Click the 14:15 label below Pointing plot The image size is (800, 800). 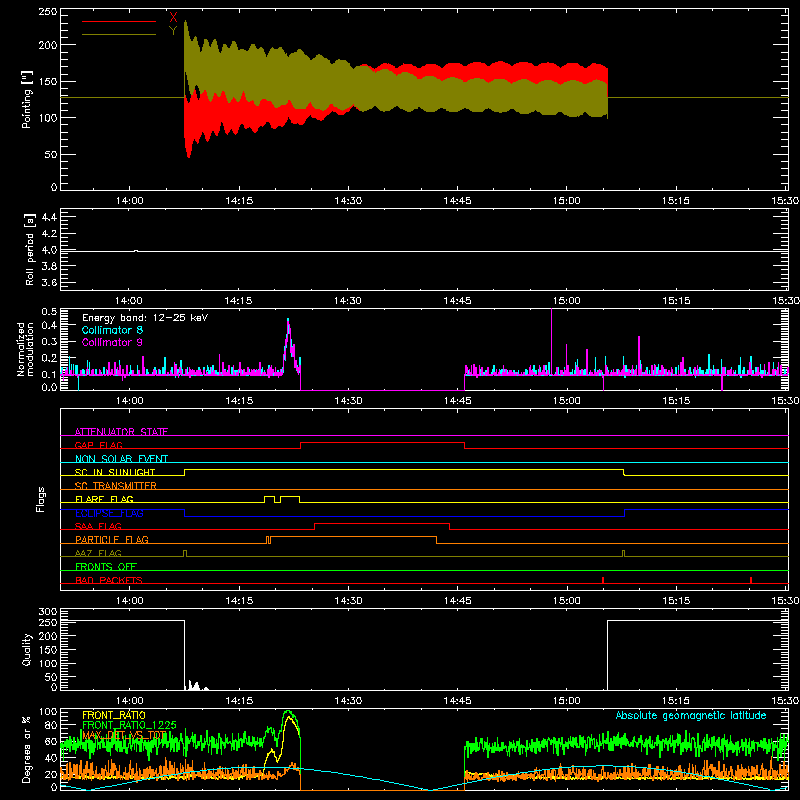(239, 201)
